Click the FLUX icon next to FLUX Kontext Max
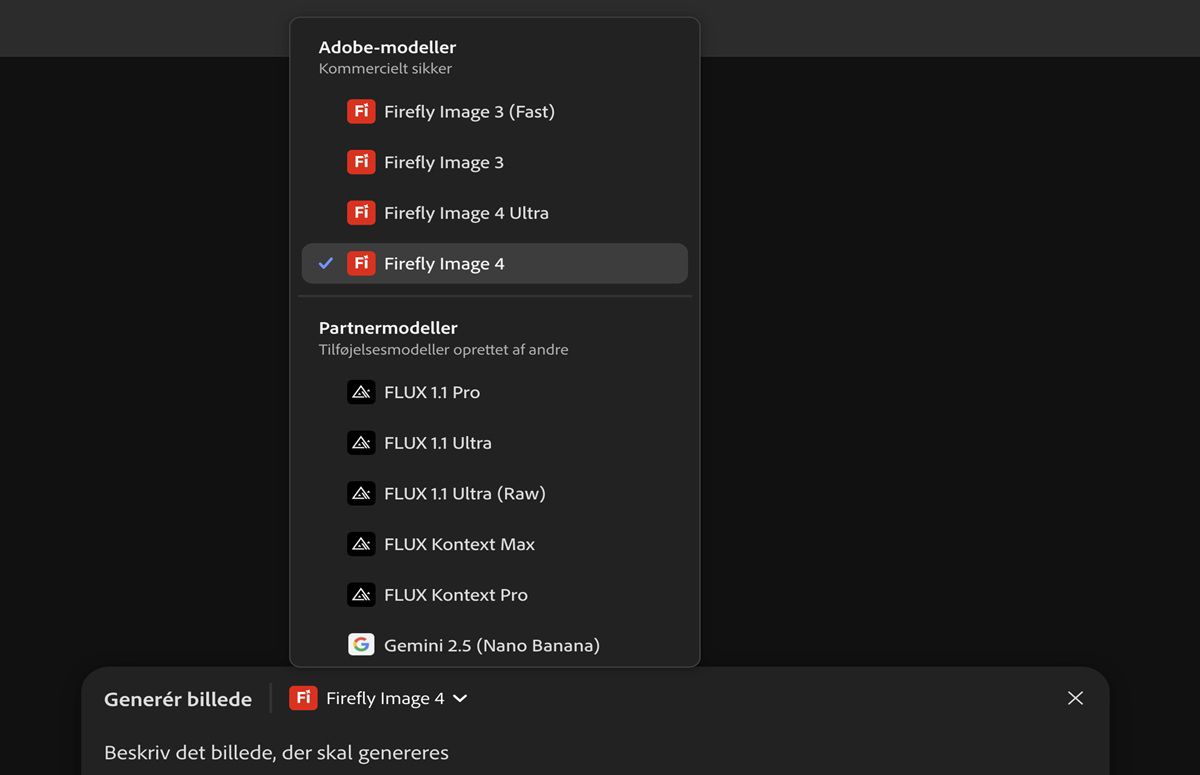Image resolution: width=1200 pixels, height=775 pixels. click(x=361, y=544)
